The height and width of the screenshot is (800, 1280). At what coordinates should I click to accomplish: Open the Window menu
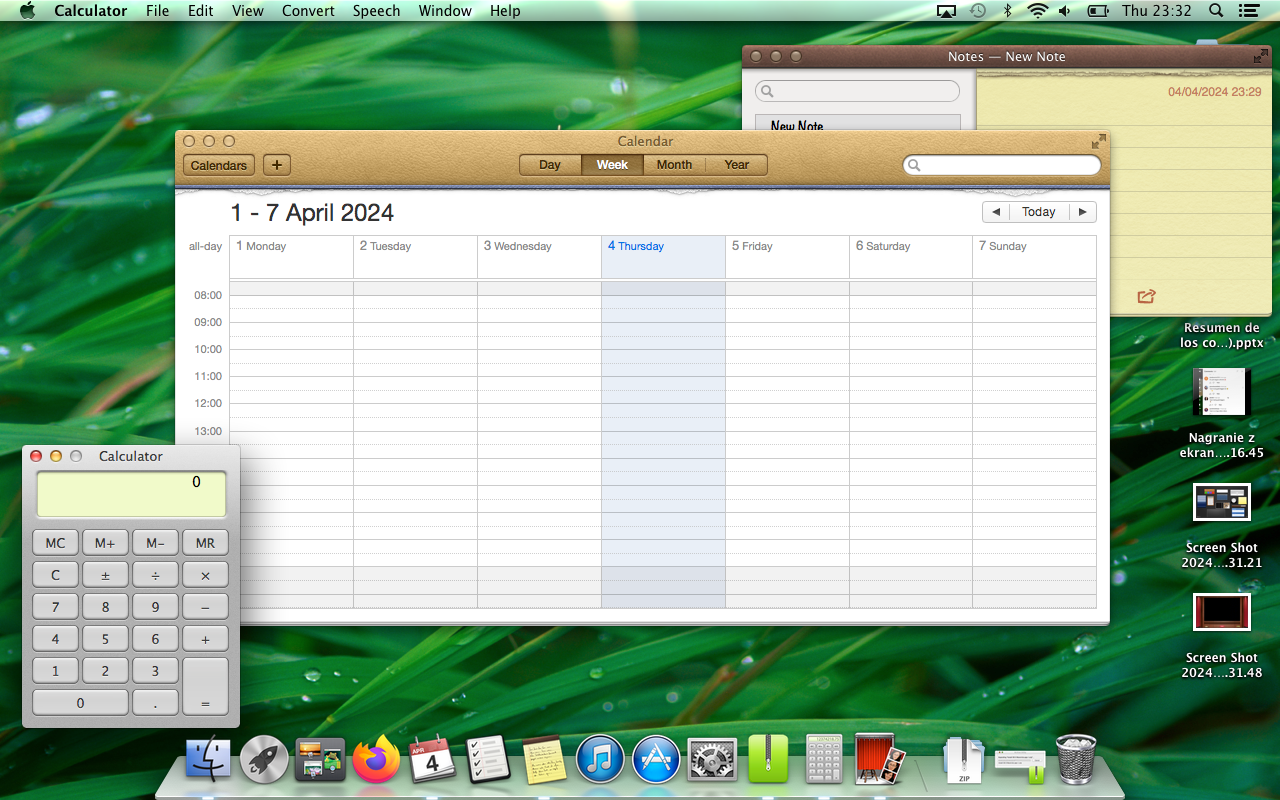(445, 11)
